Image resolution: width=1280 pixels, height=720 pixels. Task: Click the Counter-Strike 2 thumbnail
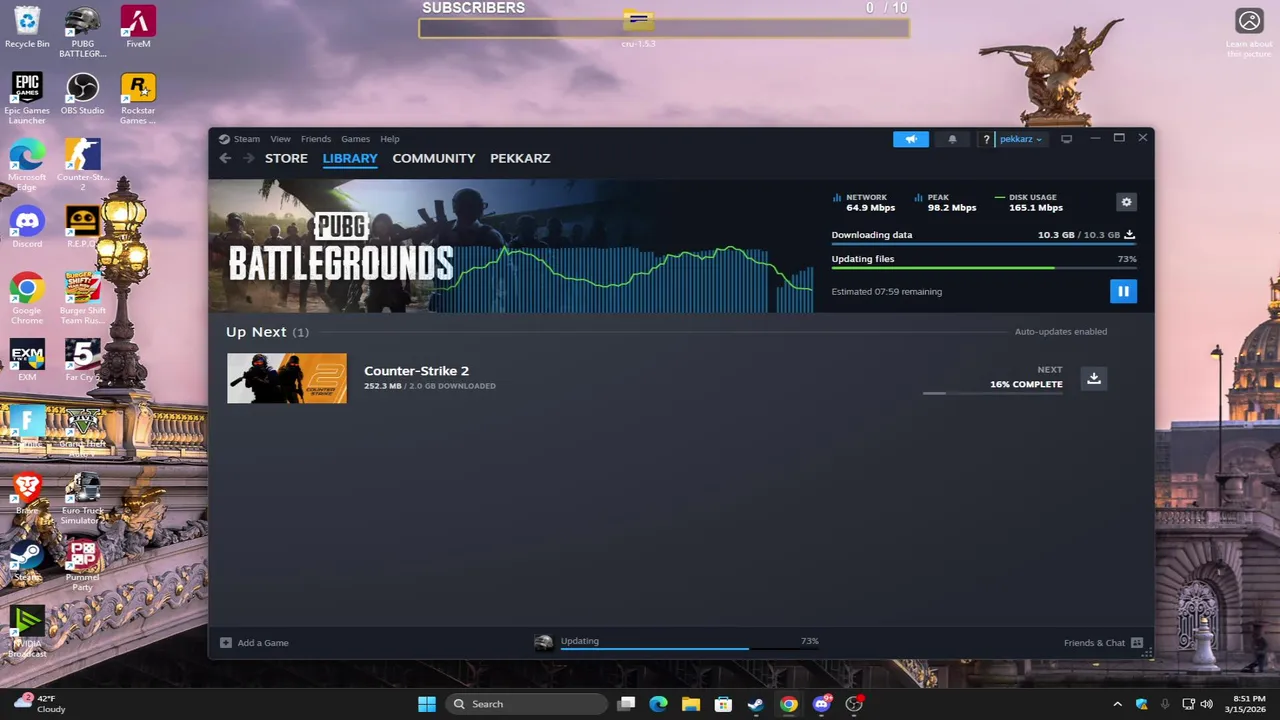tap(287, 378)
